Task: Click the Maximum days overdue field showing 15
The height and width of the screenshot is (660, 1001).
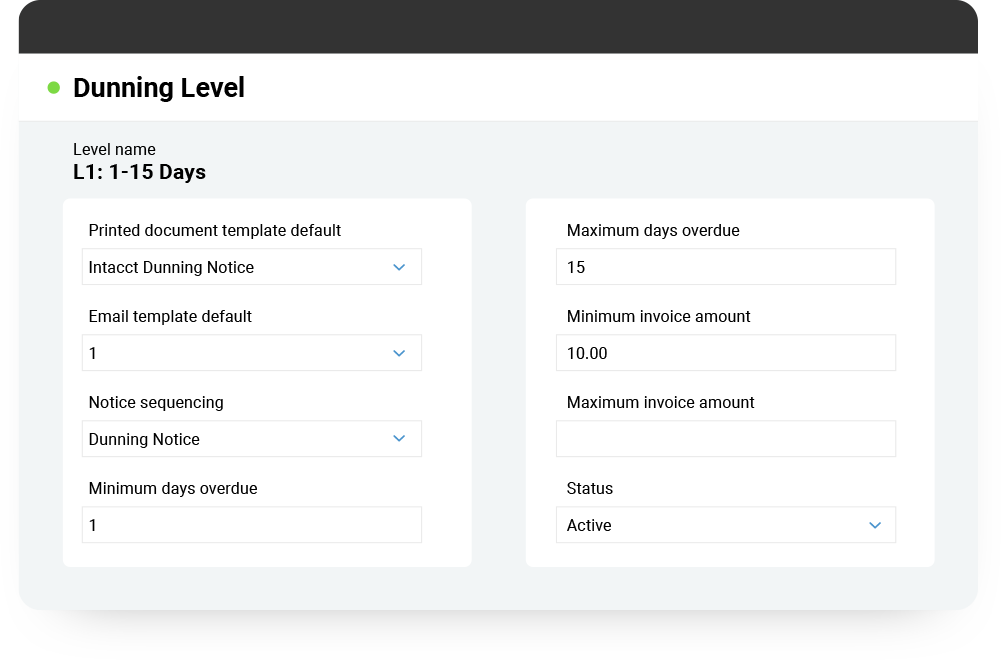Action: click(725, 267)
